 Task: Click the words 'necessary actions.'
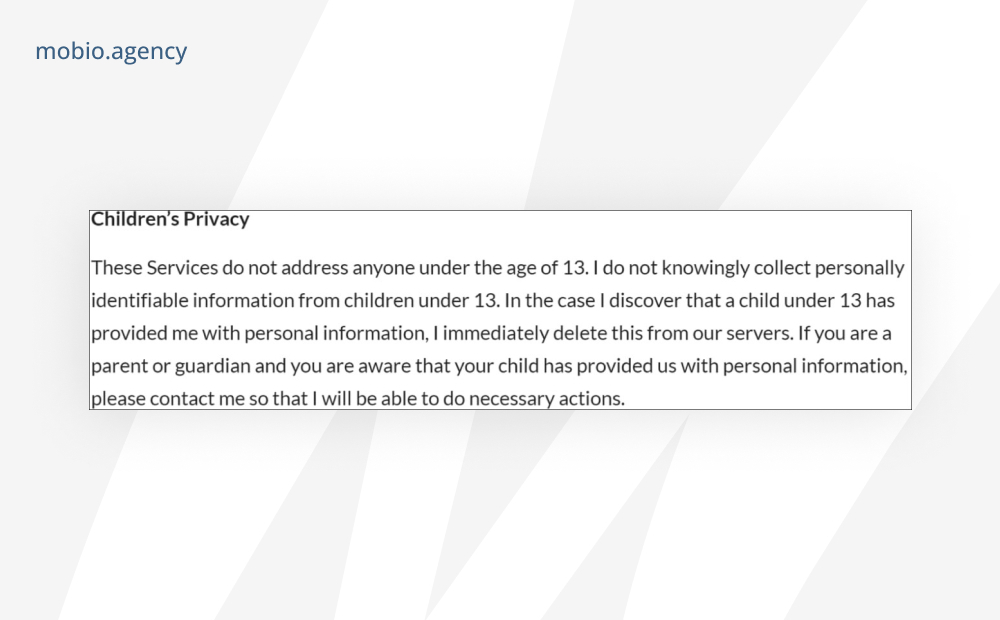point(547,399)
